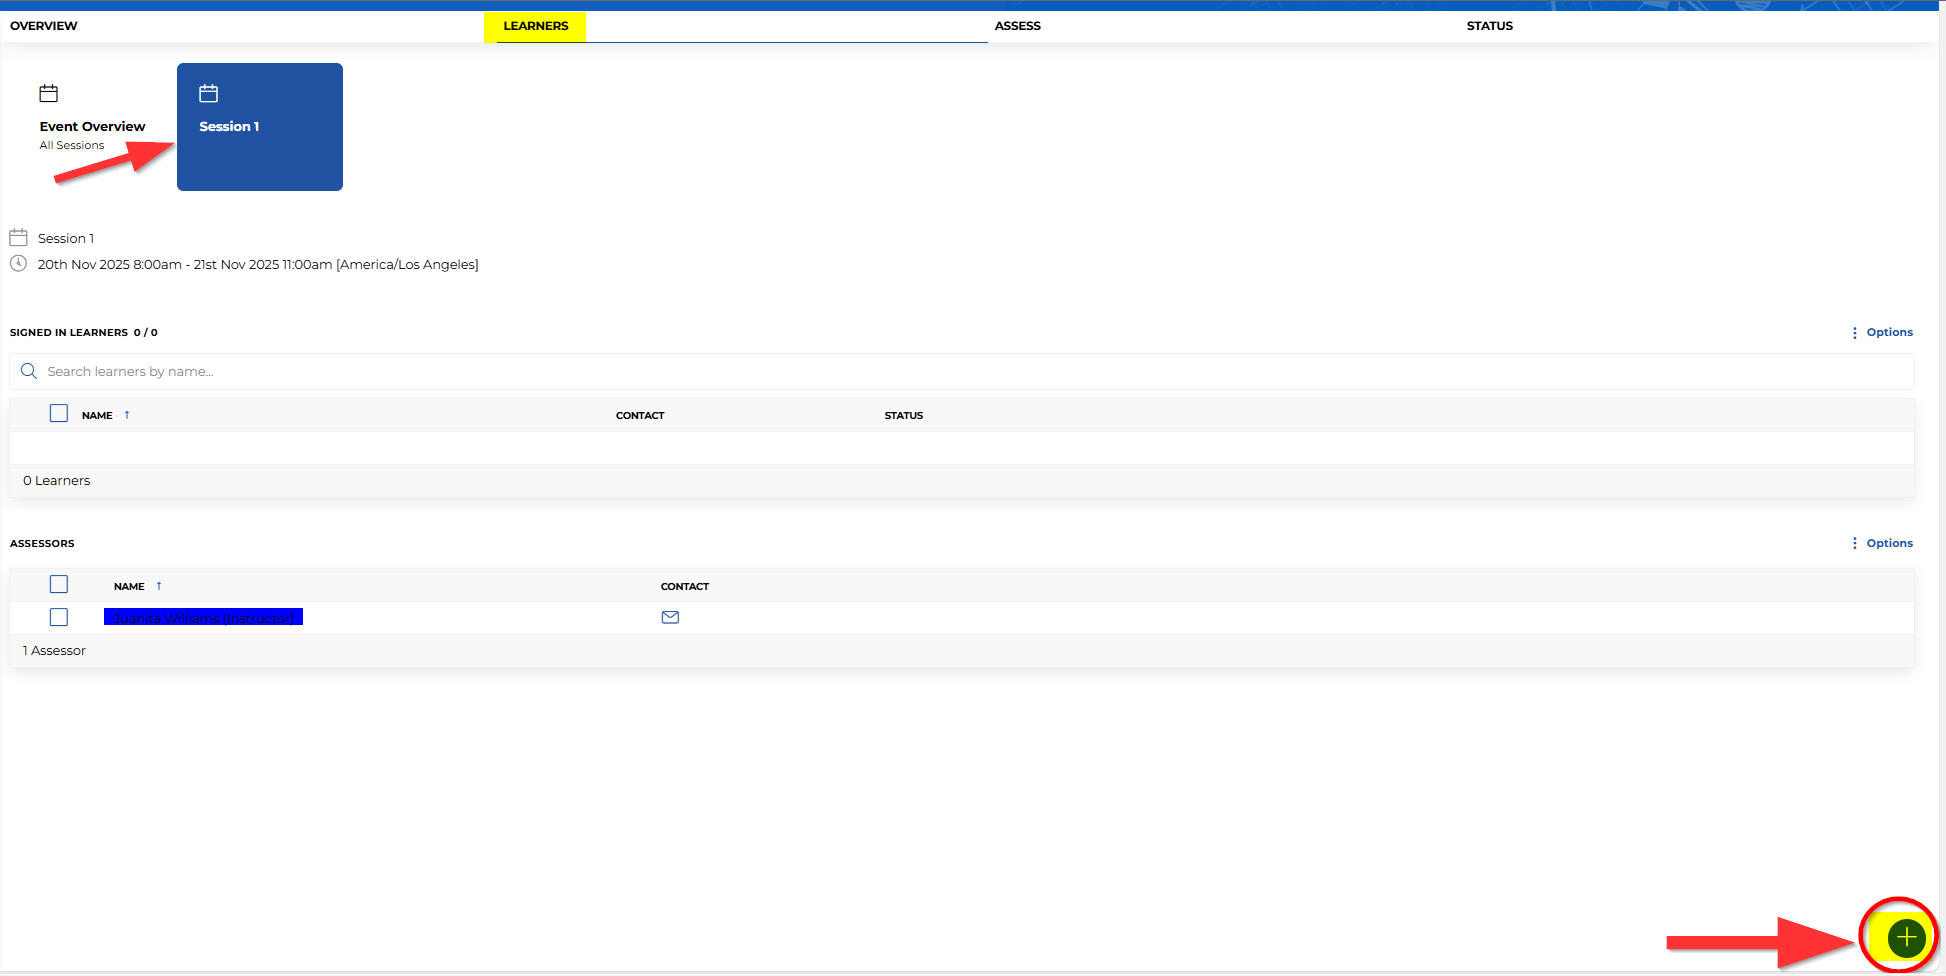This screenshot has height=976, width=1946.
Task: Click the email envelope icon for assessor
Action: click(670, 617)
